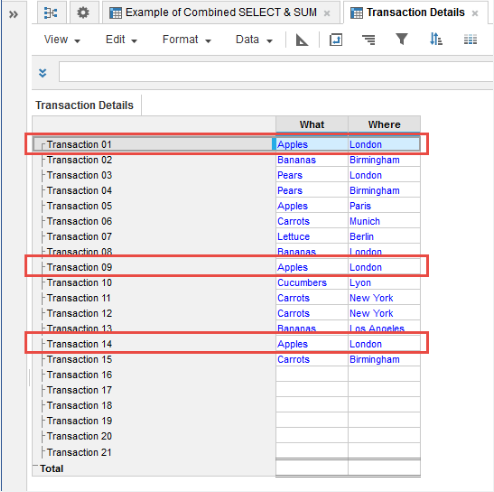
Task: Expand the formula bar double chevron
Action: coord(42,73)
